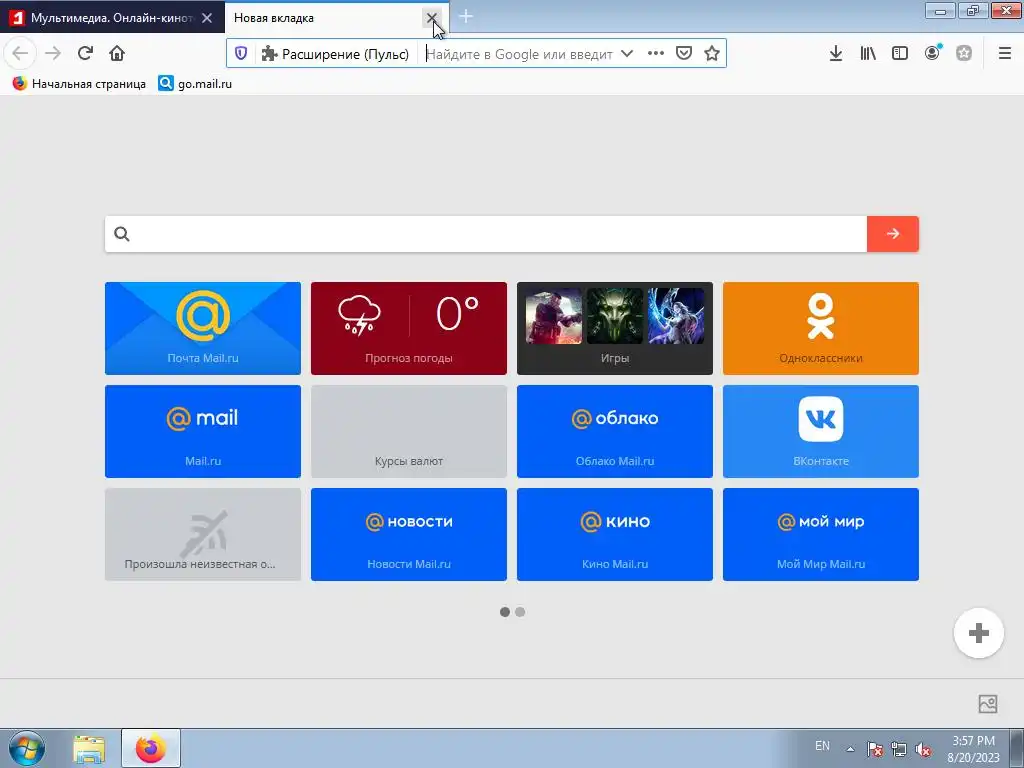Open the Кино Mail.ru tile
The width and height of the screenshot is (1024, 768).
click(x=615, y=534)
